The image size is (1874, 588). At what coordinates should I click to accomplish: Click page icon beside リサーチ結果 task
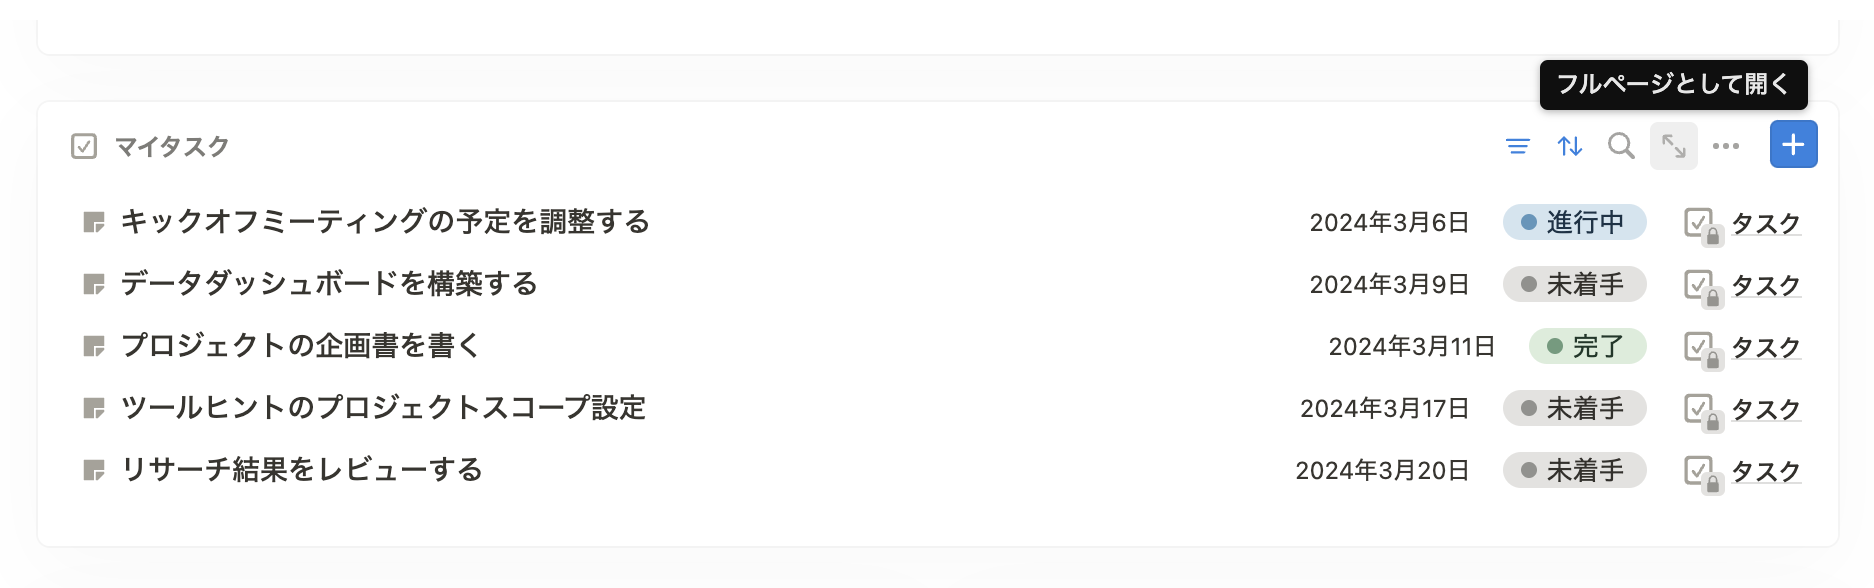94,470
